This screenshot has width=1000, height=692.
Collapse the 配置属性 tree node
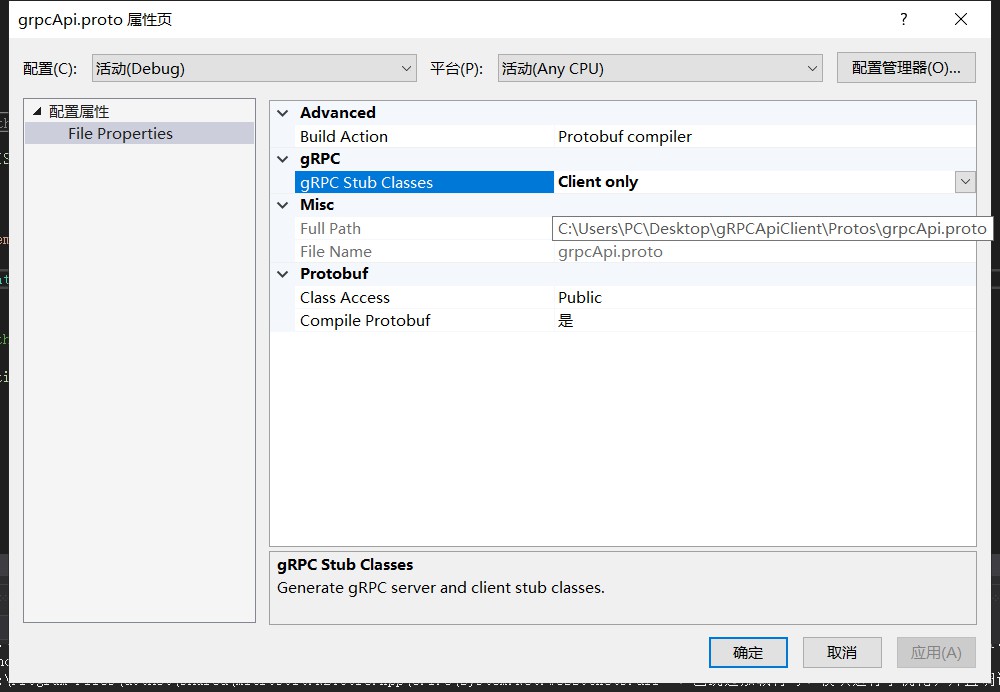pyautogui.click(x=38, y=111)
